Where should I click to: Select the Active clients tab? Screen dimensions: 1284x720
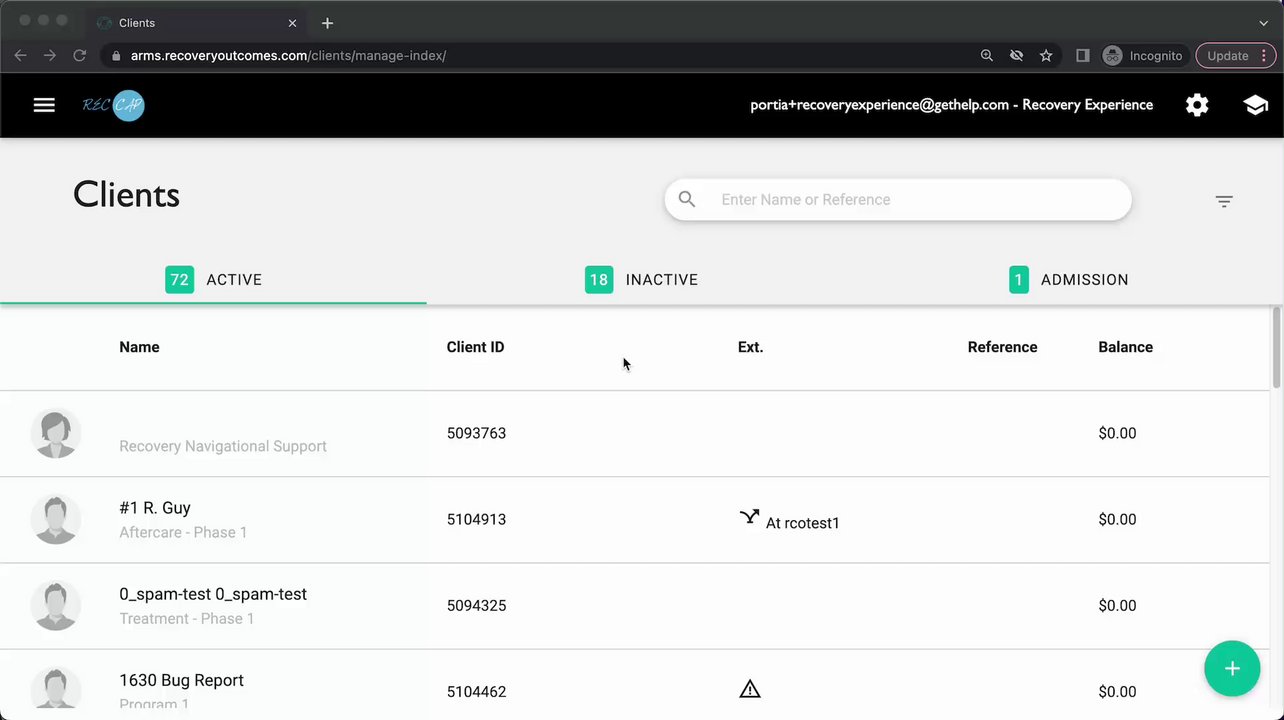click(x=214, y=280)
